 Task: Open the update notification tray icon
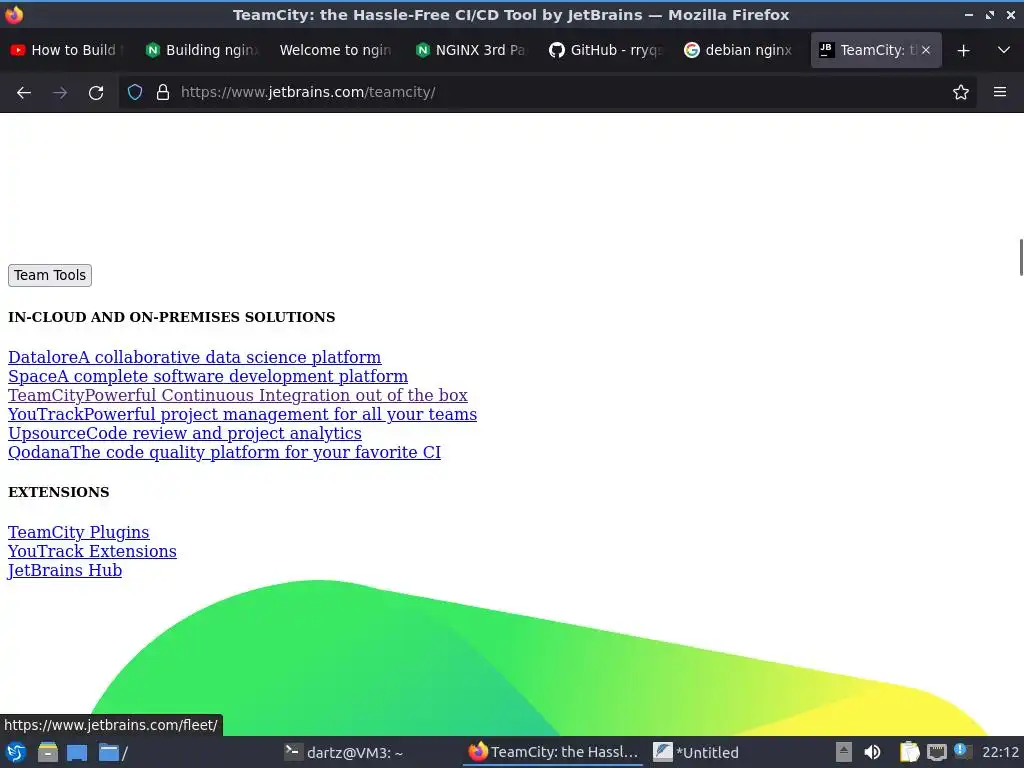pos(962,751)
